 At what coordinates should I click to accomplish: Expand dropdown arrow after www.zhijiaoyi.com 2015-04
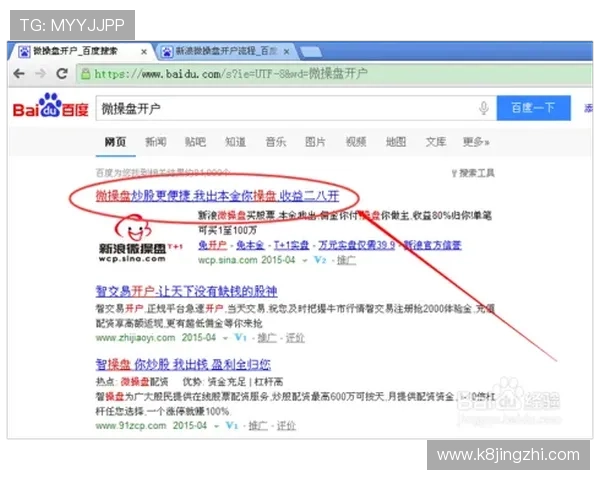(225, 338)
